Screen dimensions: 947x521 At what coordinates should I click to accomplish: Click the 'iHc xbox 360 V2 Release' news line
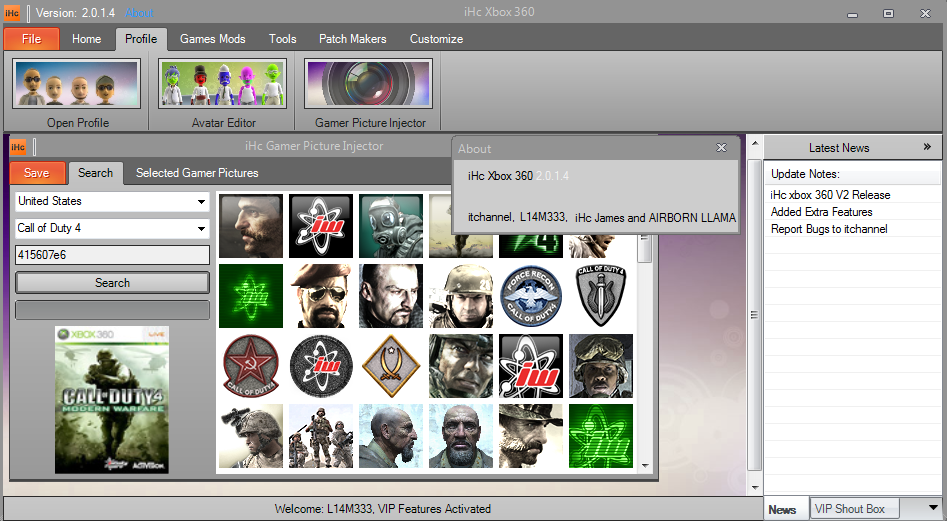pyautogui.click(x=830, y=195)
